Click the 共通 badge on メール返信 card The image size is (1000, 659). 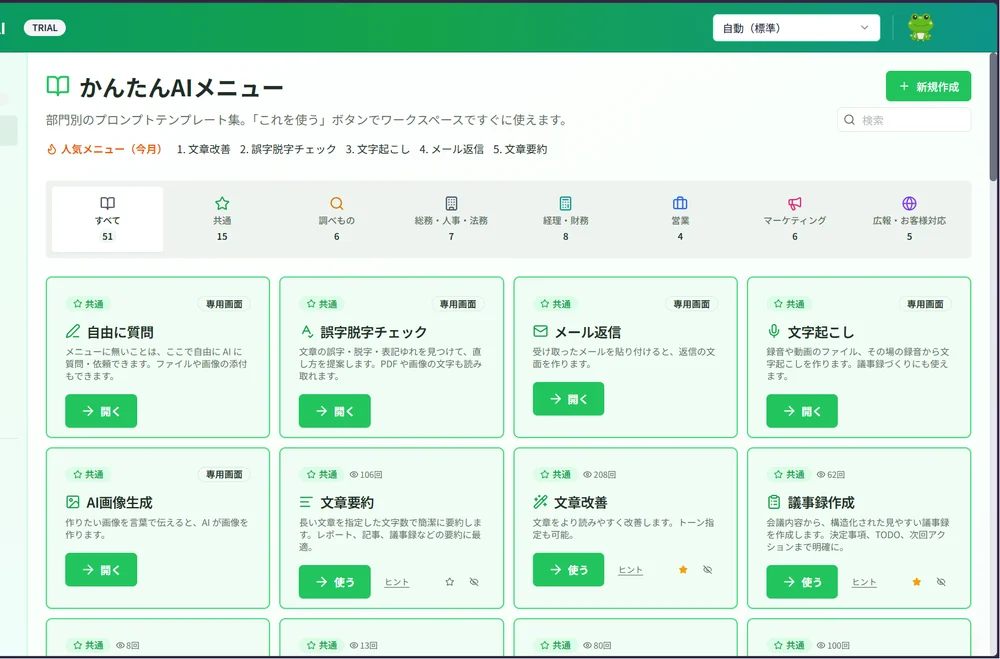pyautogui.click(x=555, y=304)
